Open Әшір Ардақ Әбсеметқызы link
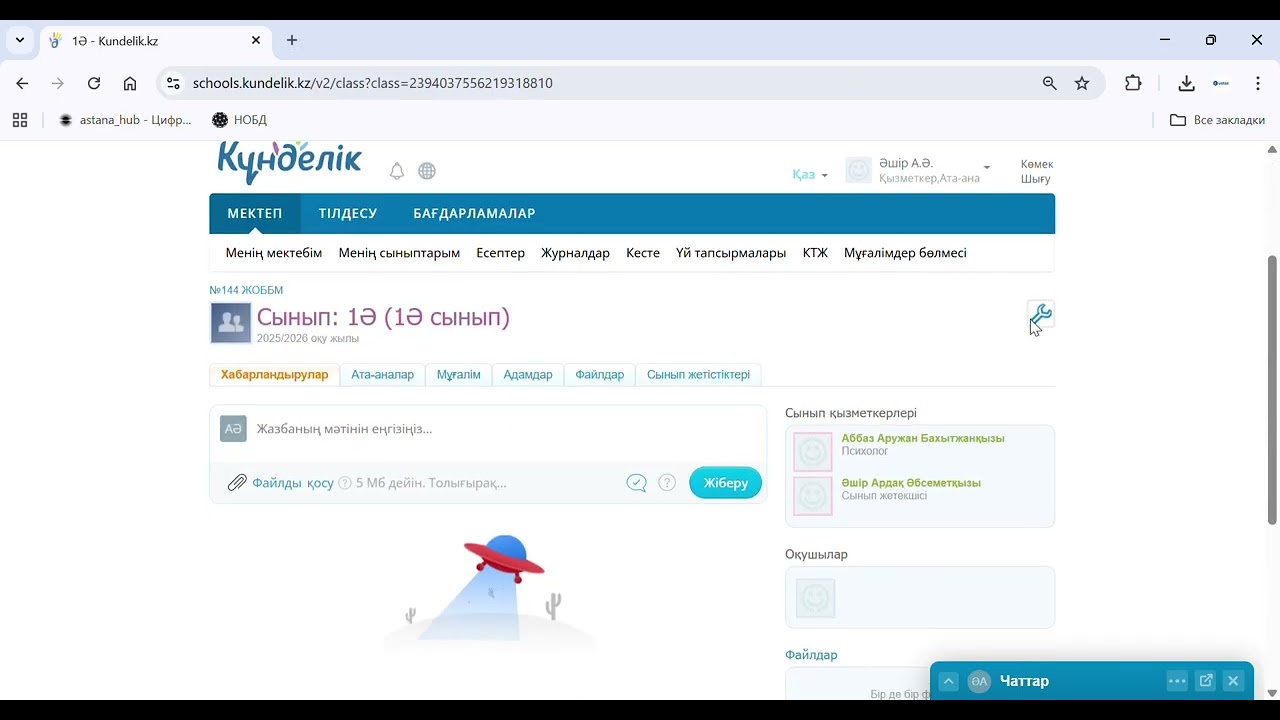 pyautogui.click(x=911, y=483)
